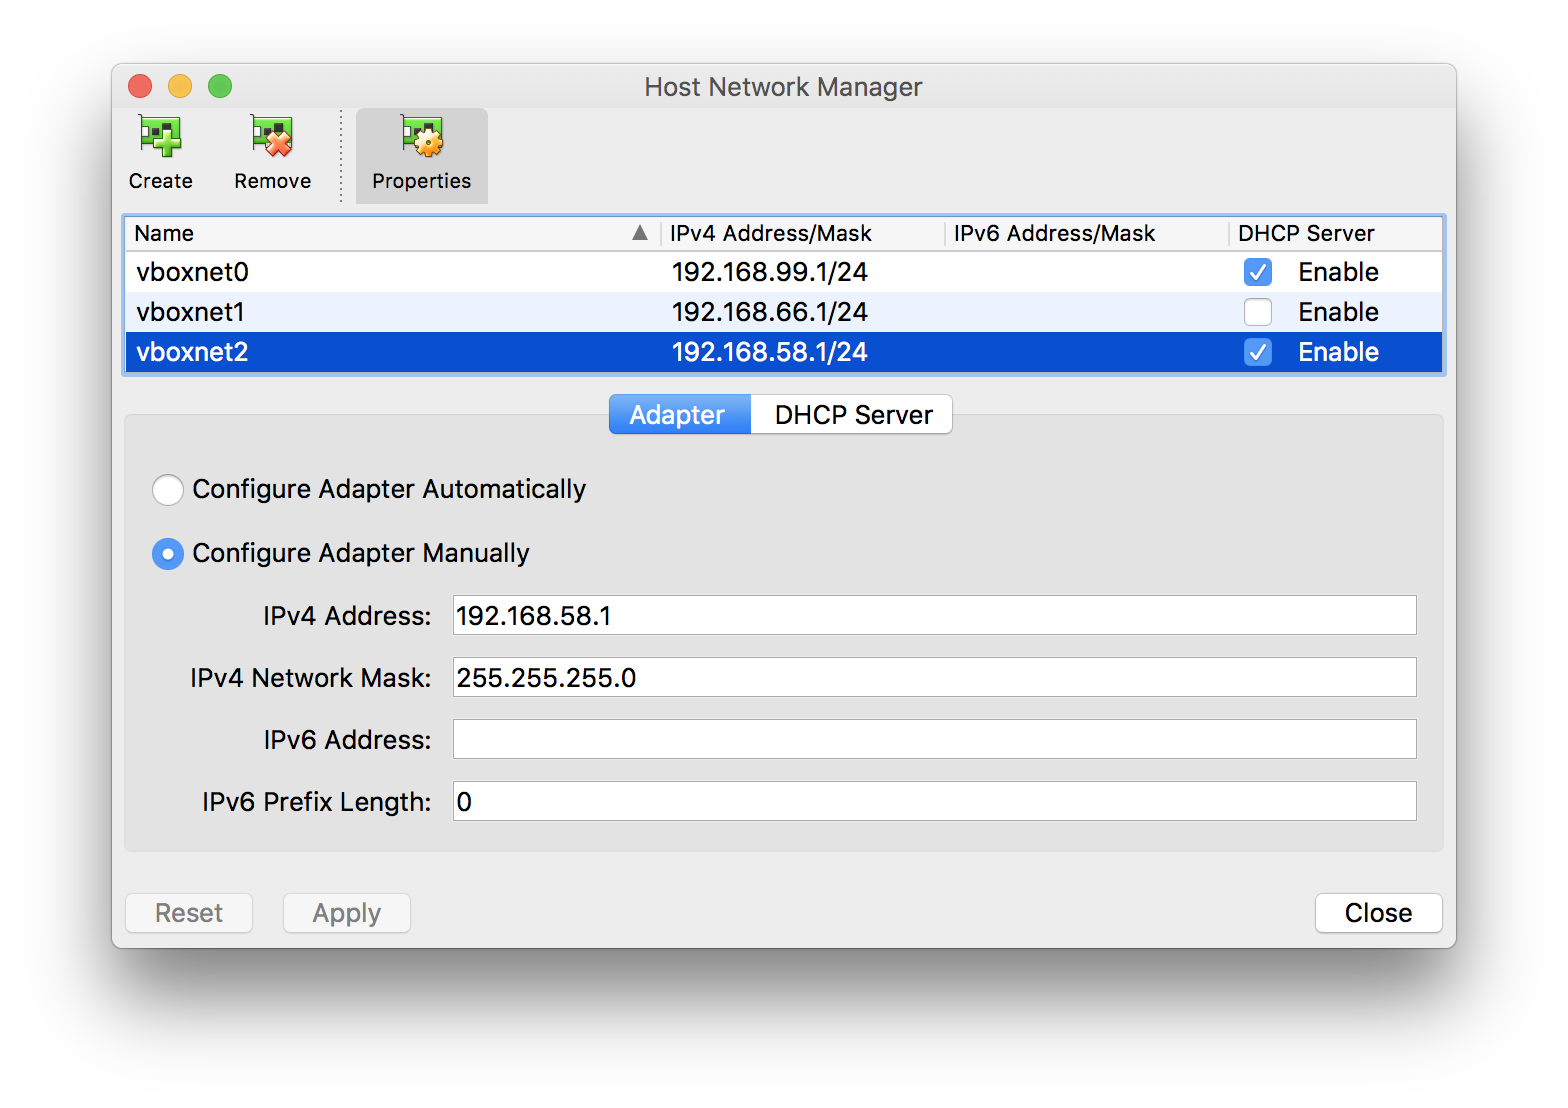Select Configure Adapter Manually radio button
1568x1108 pixels.
168,554
